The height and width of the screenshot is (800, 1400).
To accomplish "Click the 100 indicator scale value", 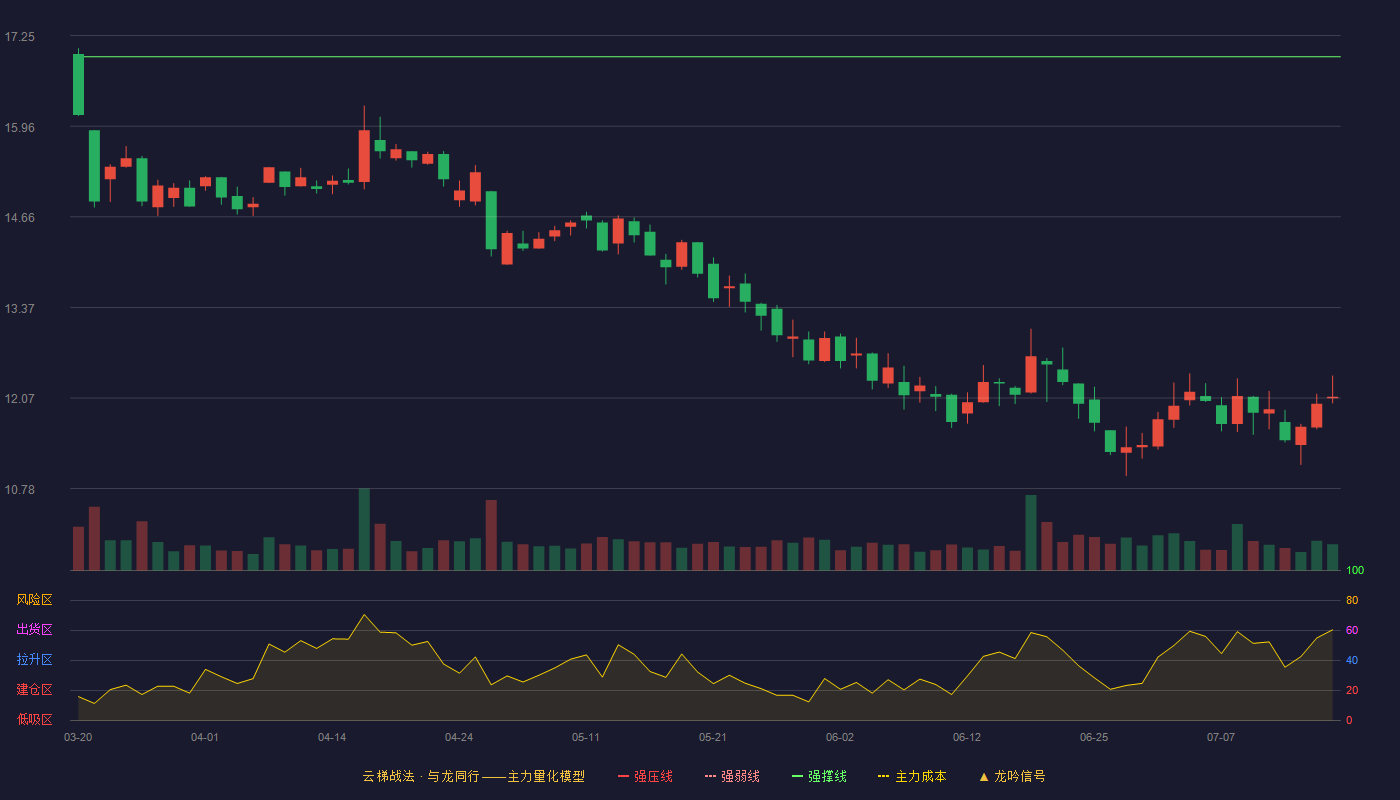I will click(1355, 570).
